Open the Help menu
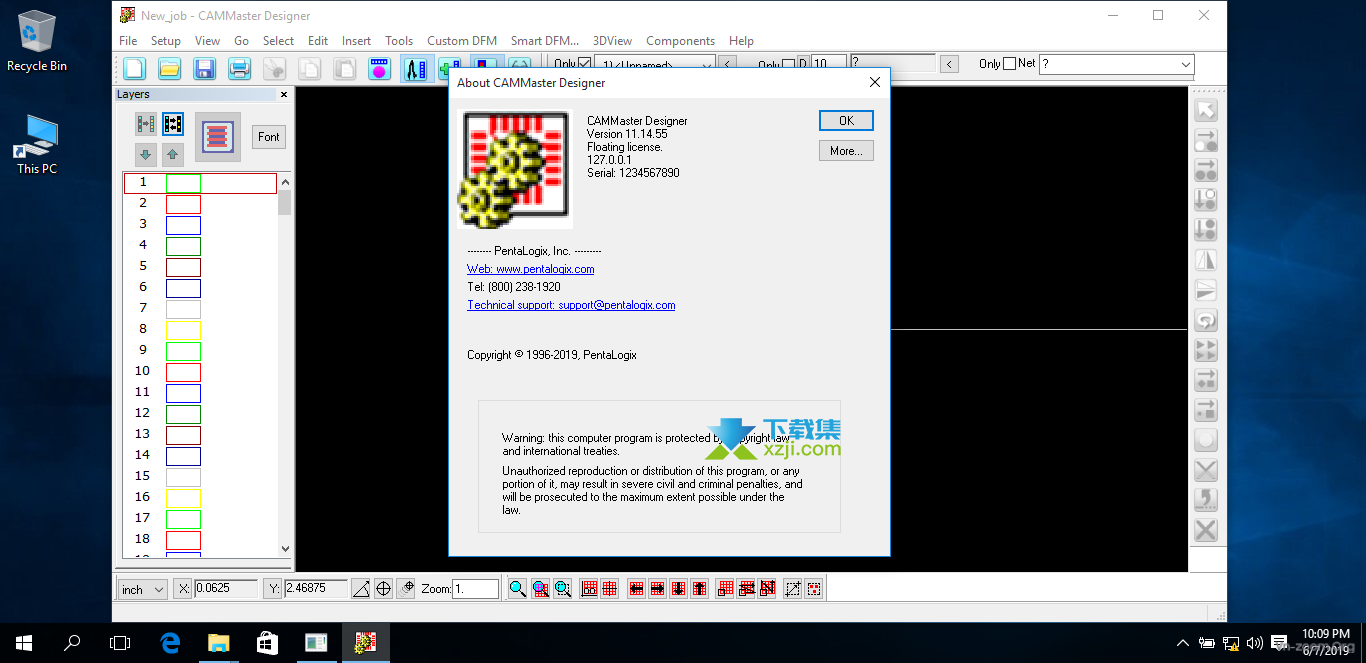This screenshot has width=1366, height=663. [741, 41]
